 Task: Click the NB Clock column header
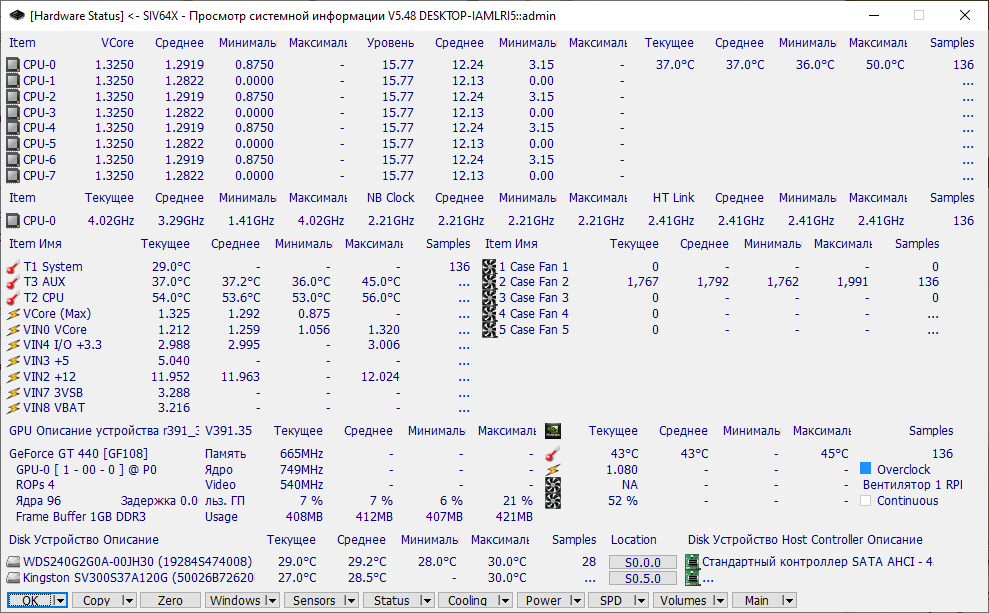[x=390, y=197]
